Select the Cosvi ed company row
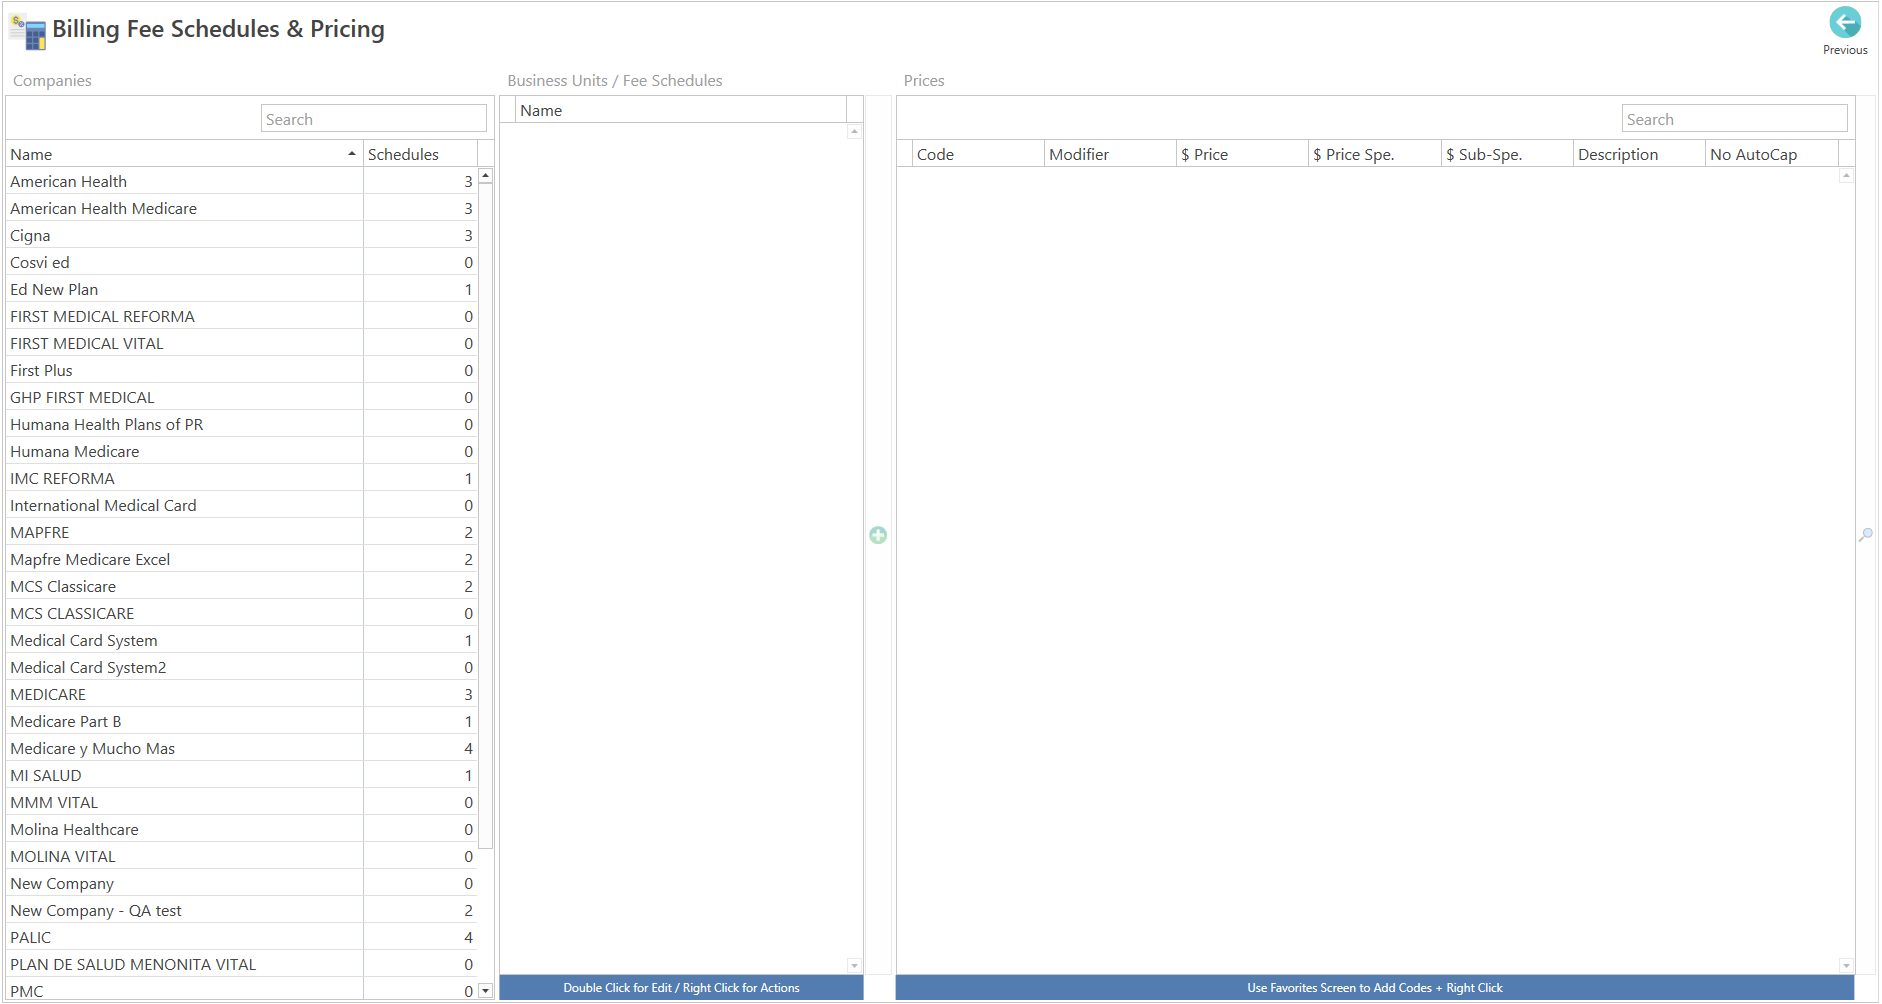 point(242,262)
